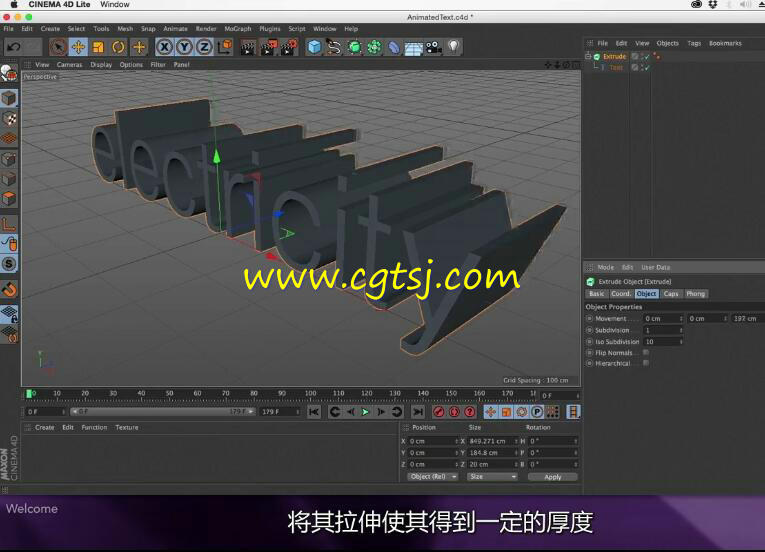The height and width of the screenshot is (552, 765).
Task: Click the Iso Subdivision stepper arrows
Action: click(681, 342)
